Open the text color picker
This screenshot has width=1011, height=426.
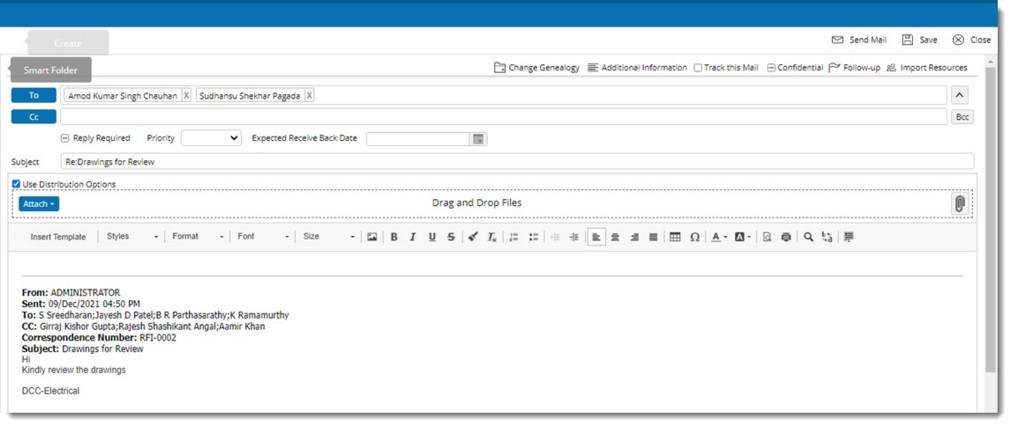pos(719,237)
